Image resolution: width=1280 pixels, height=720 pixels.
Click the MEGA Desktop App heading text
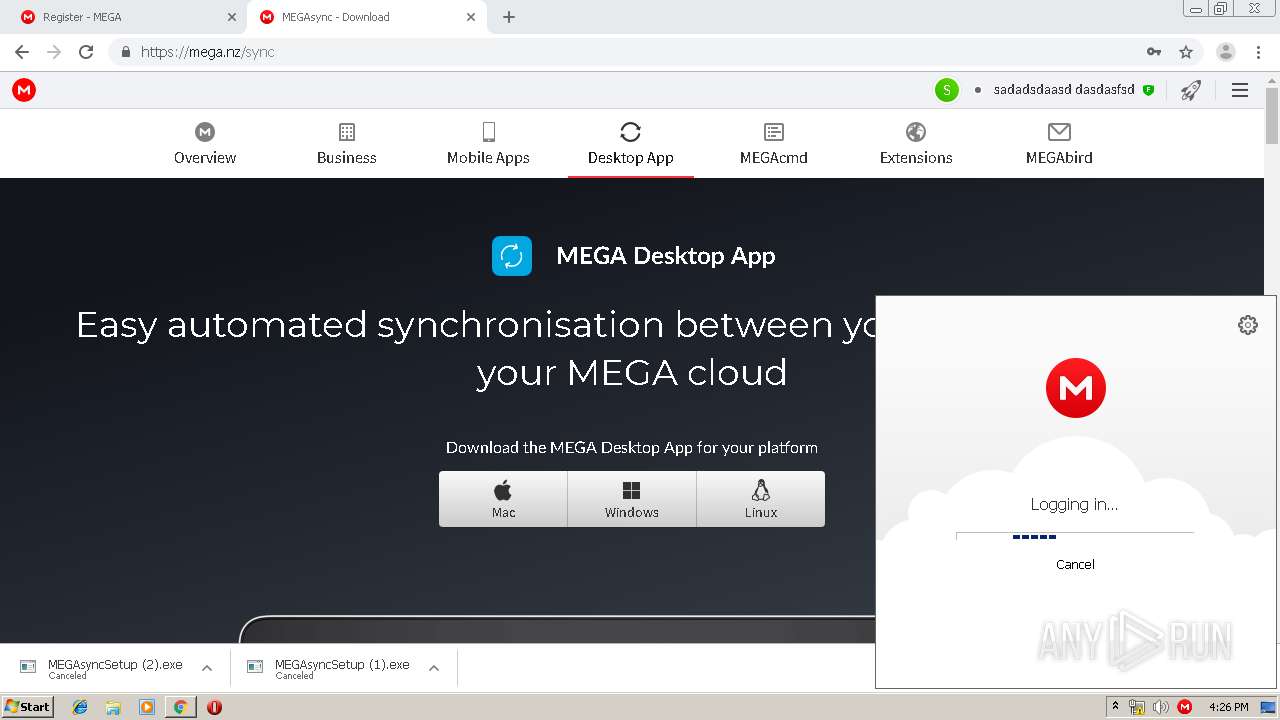[666, 256]
